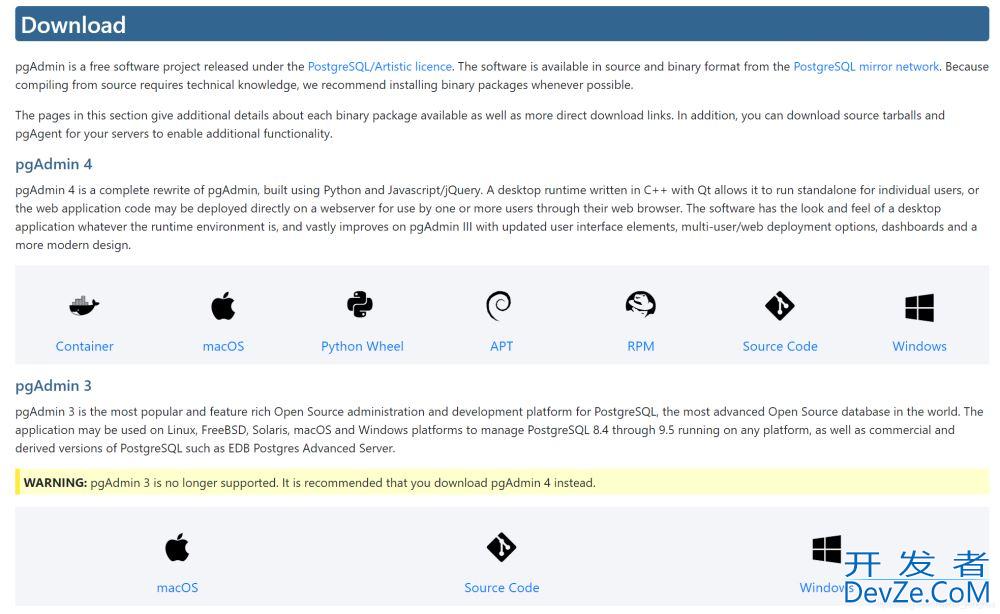Open the pgAdmin 4 Source Code link
The height and width of the screenshot is (614, 1000).
pyautogui.click(x=780, y=346)
